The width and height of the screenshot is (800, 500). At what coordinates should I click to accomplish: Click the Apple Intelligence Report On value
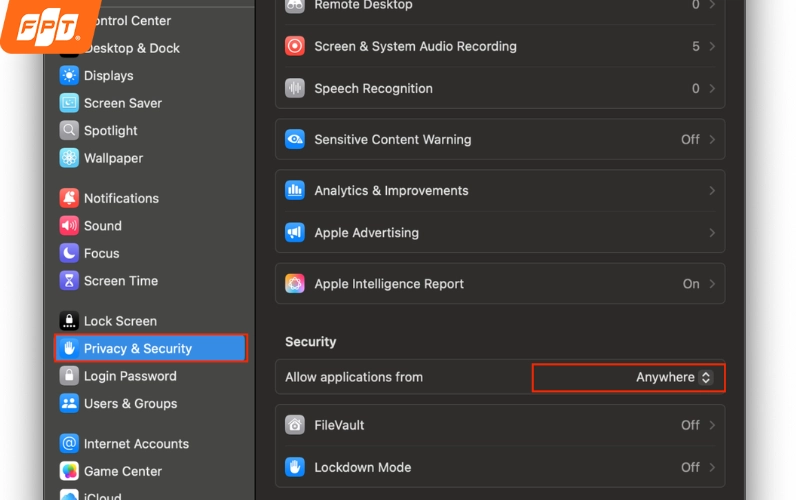(691, 284)
